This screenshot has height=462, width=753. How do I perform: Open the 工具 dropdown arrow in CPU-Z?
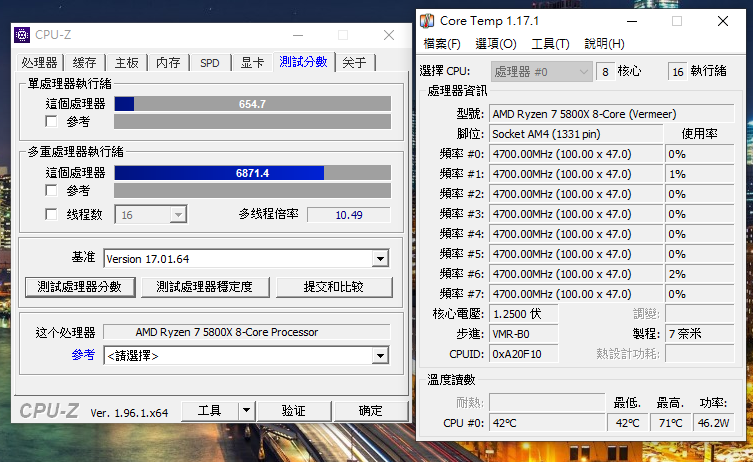coord(246,411)
